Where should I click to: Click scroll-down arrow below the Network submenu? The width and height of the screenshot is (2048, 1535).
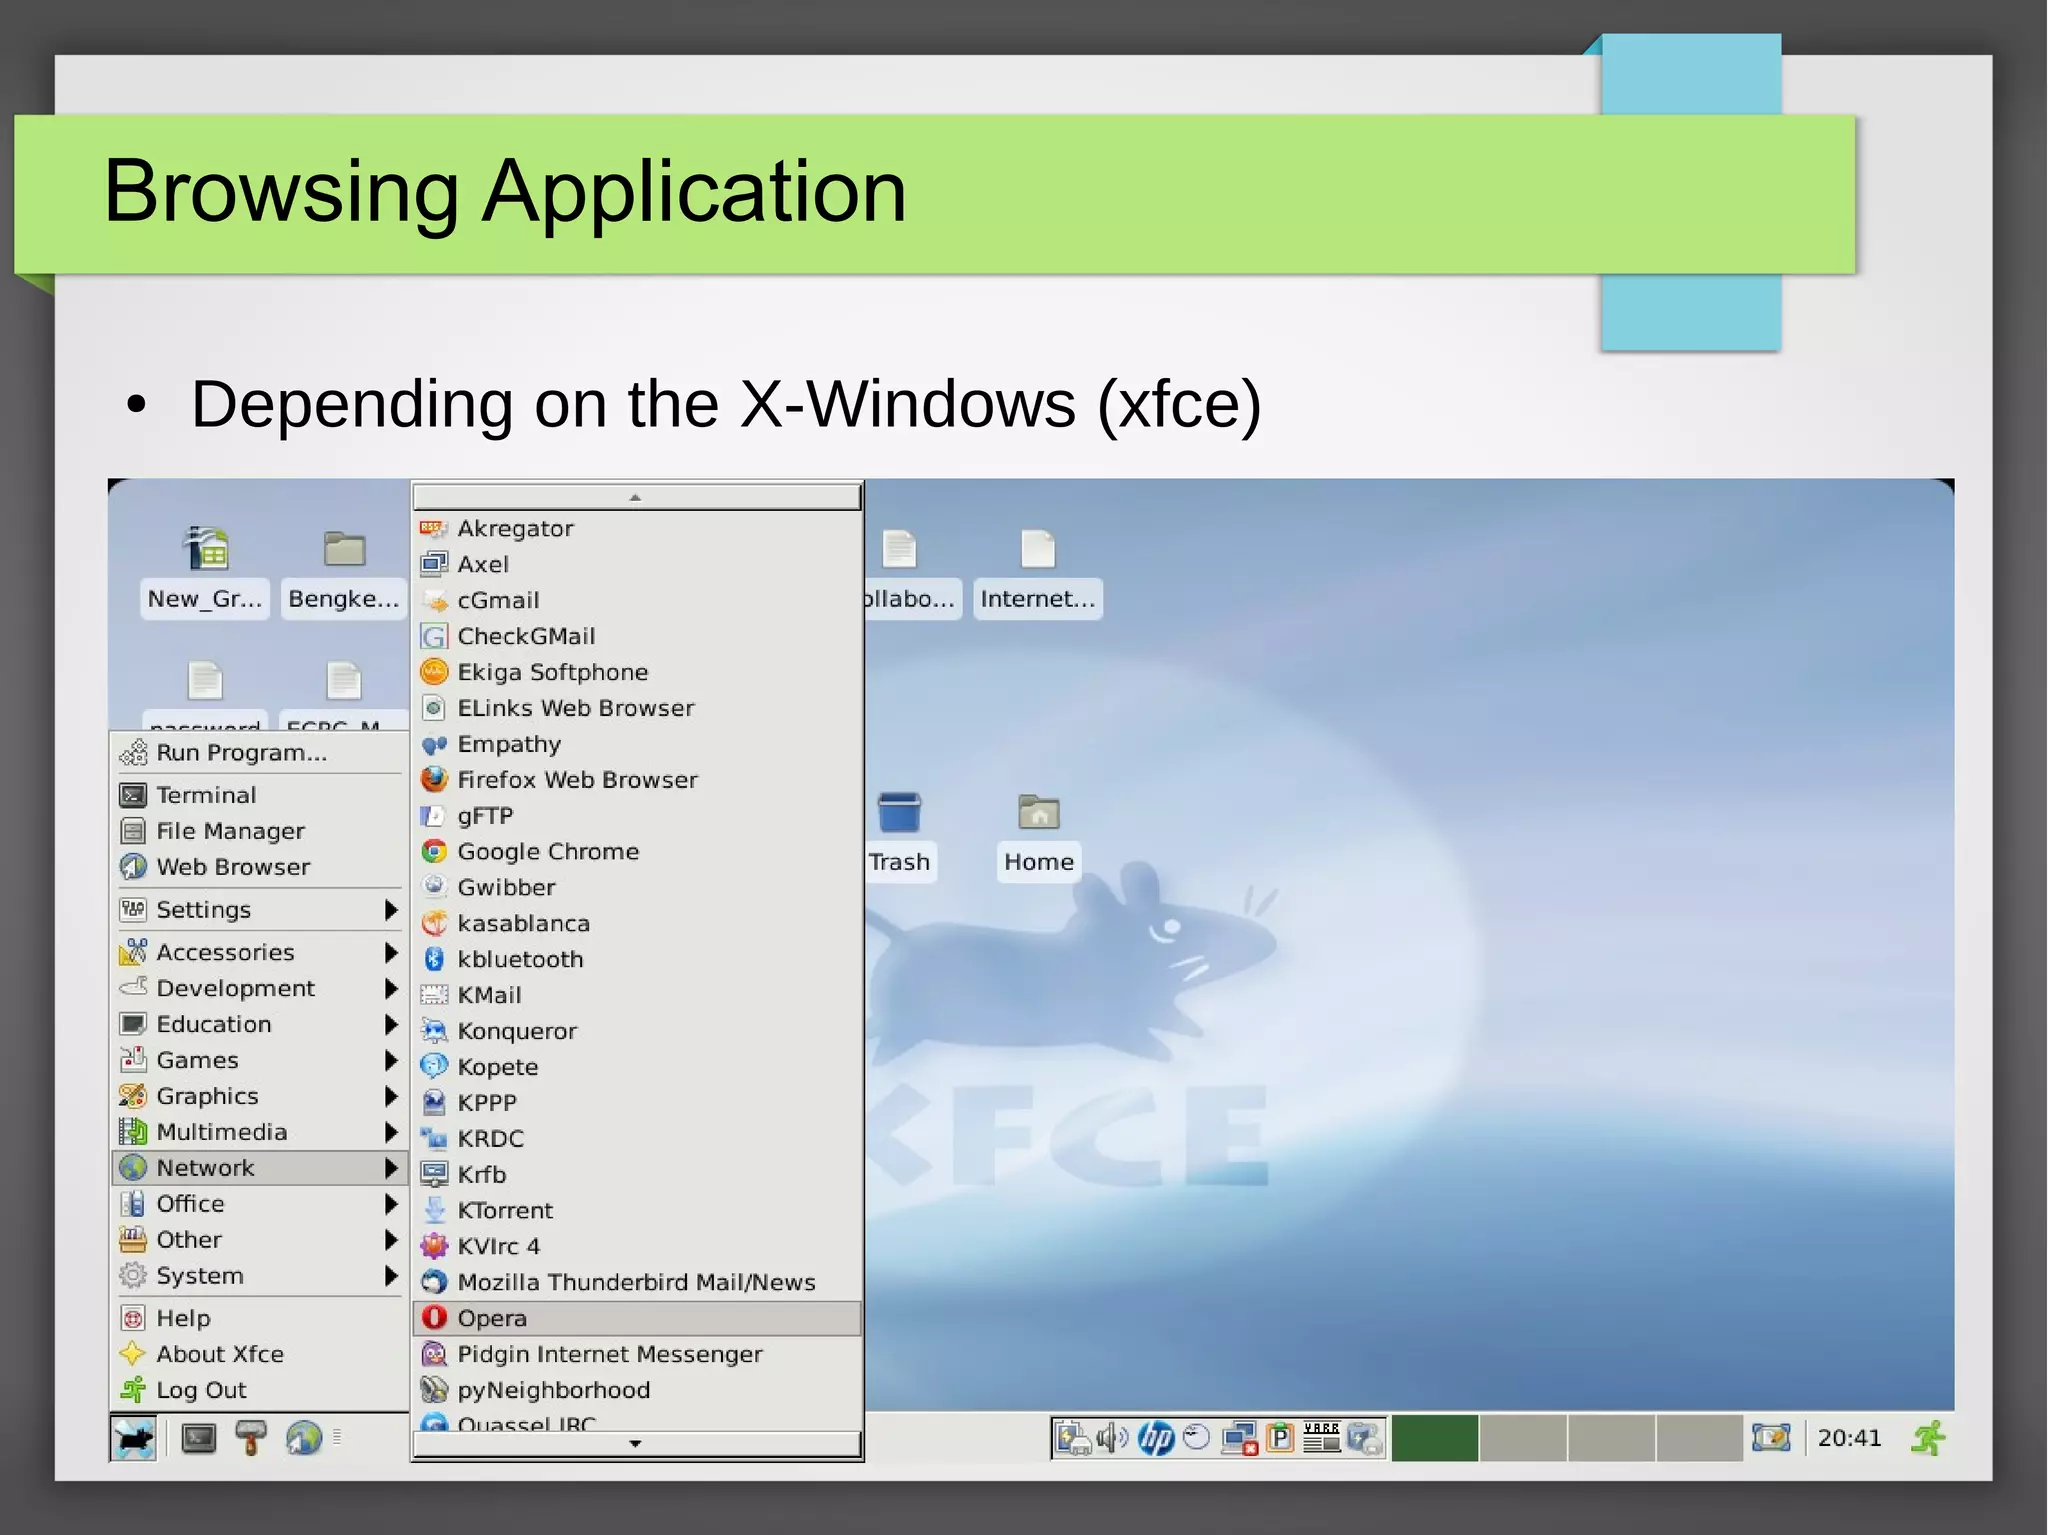[637, 1444]
